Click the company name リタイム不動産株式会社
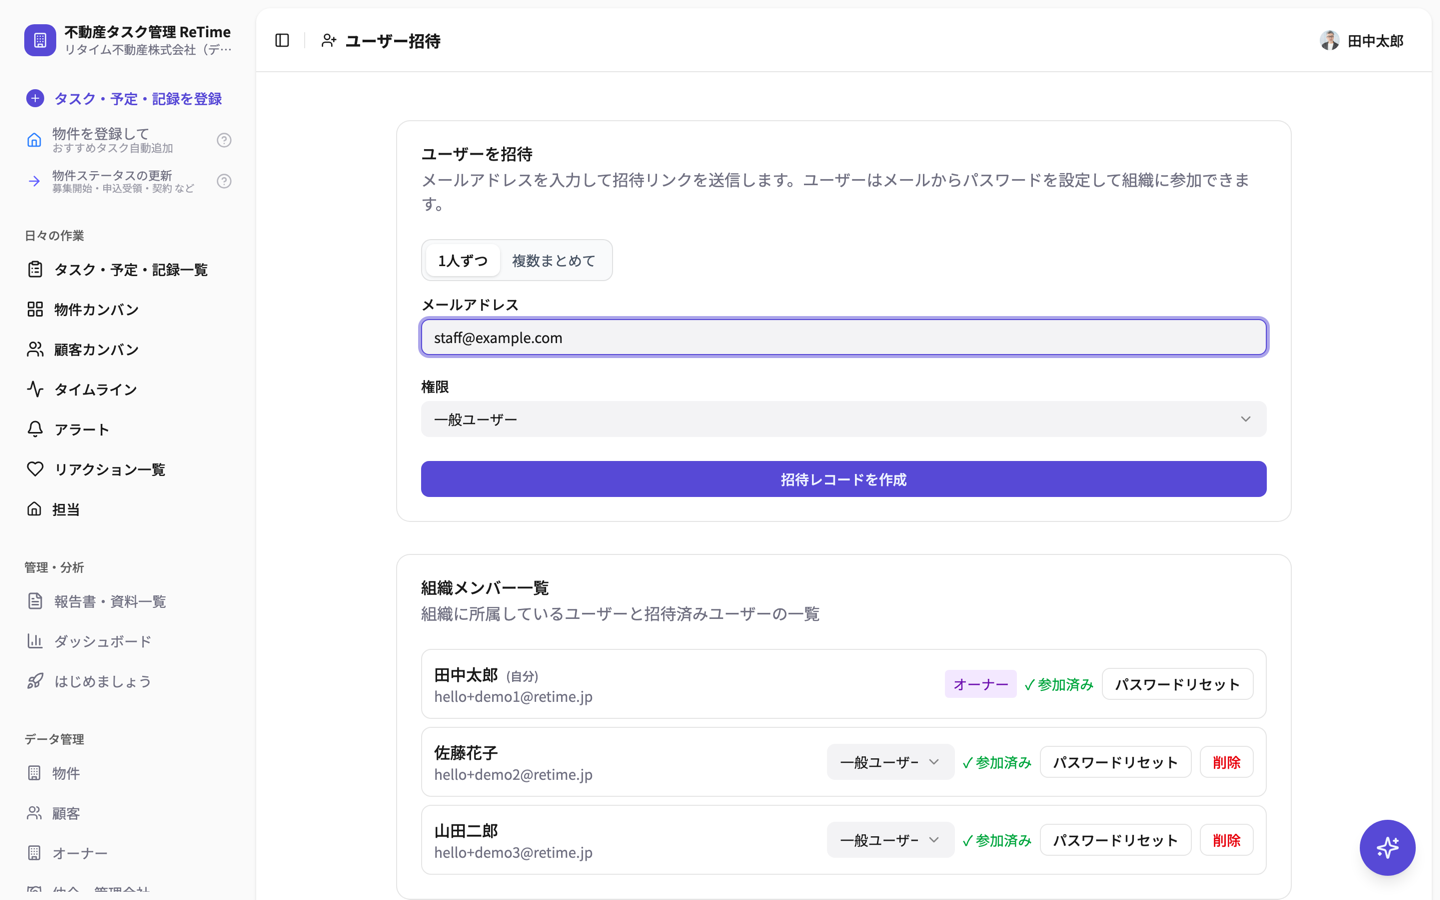1440x900 pixels. (148, 49)
